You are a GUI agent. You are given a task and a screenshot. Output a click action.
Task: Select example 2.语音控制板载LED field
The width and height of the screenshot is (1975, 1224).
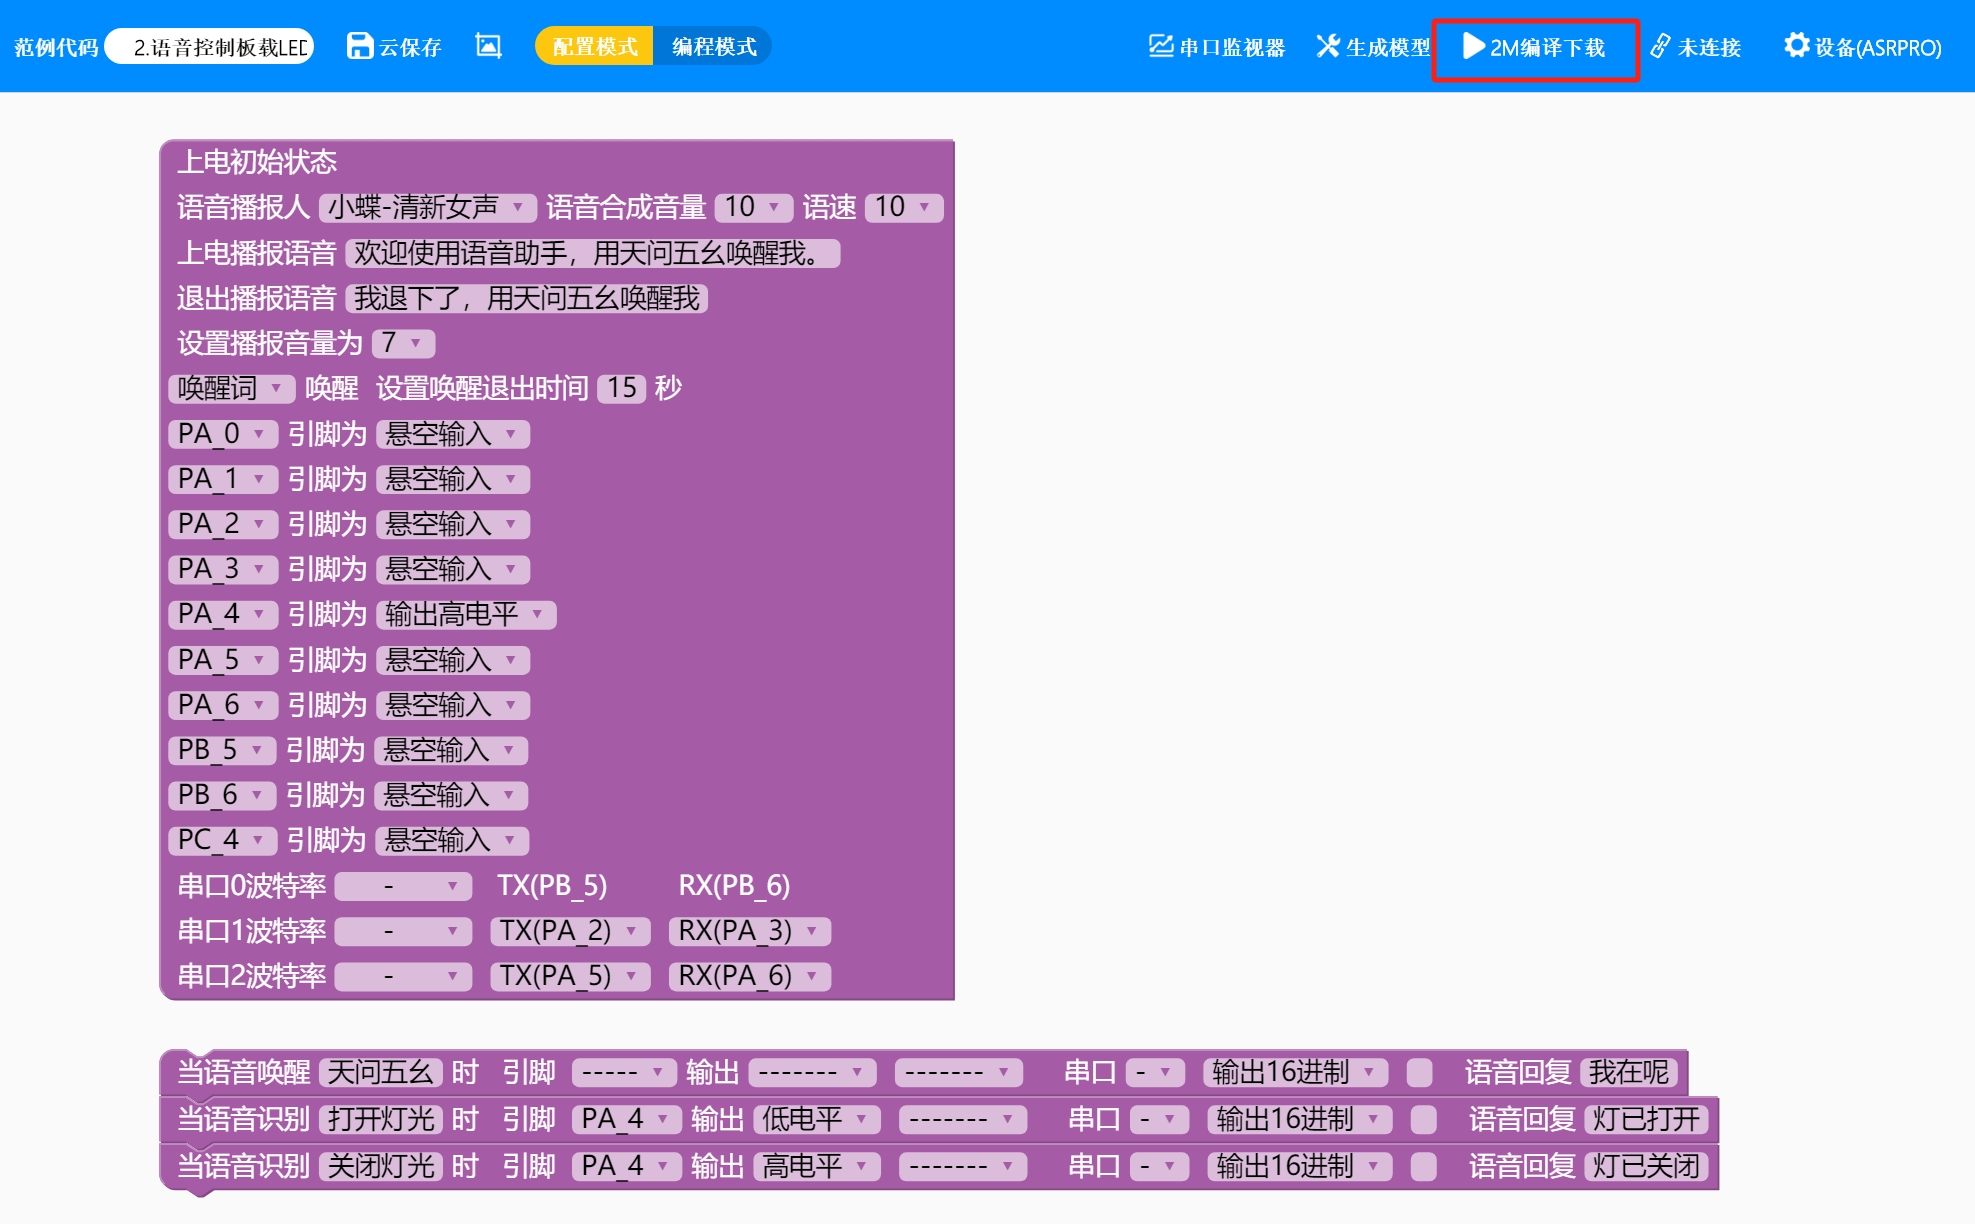click(x=210, y=47)
